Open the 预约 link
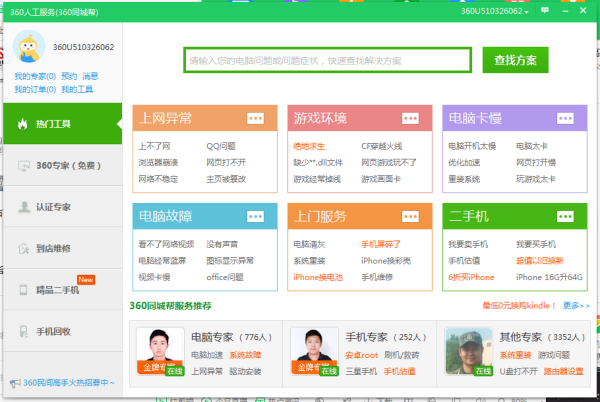This screenshot has width=600, height=402. tap(69, 76)
